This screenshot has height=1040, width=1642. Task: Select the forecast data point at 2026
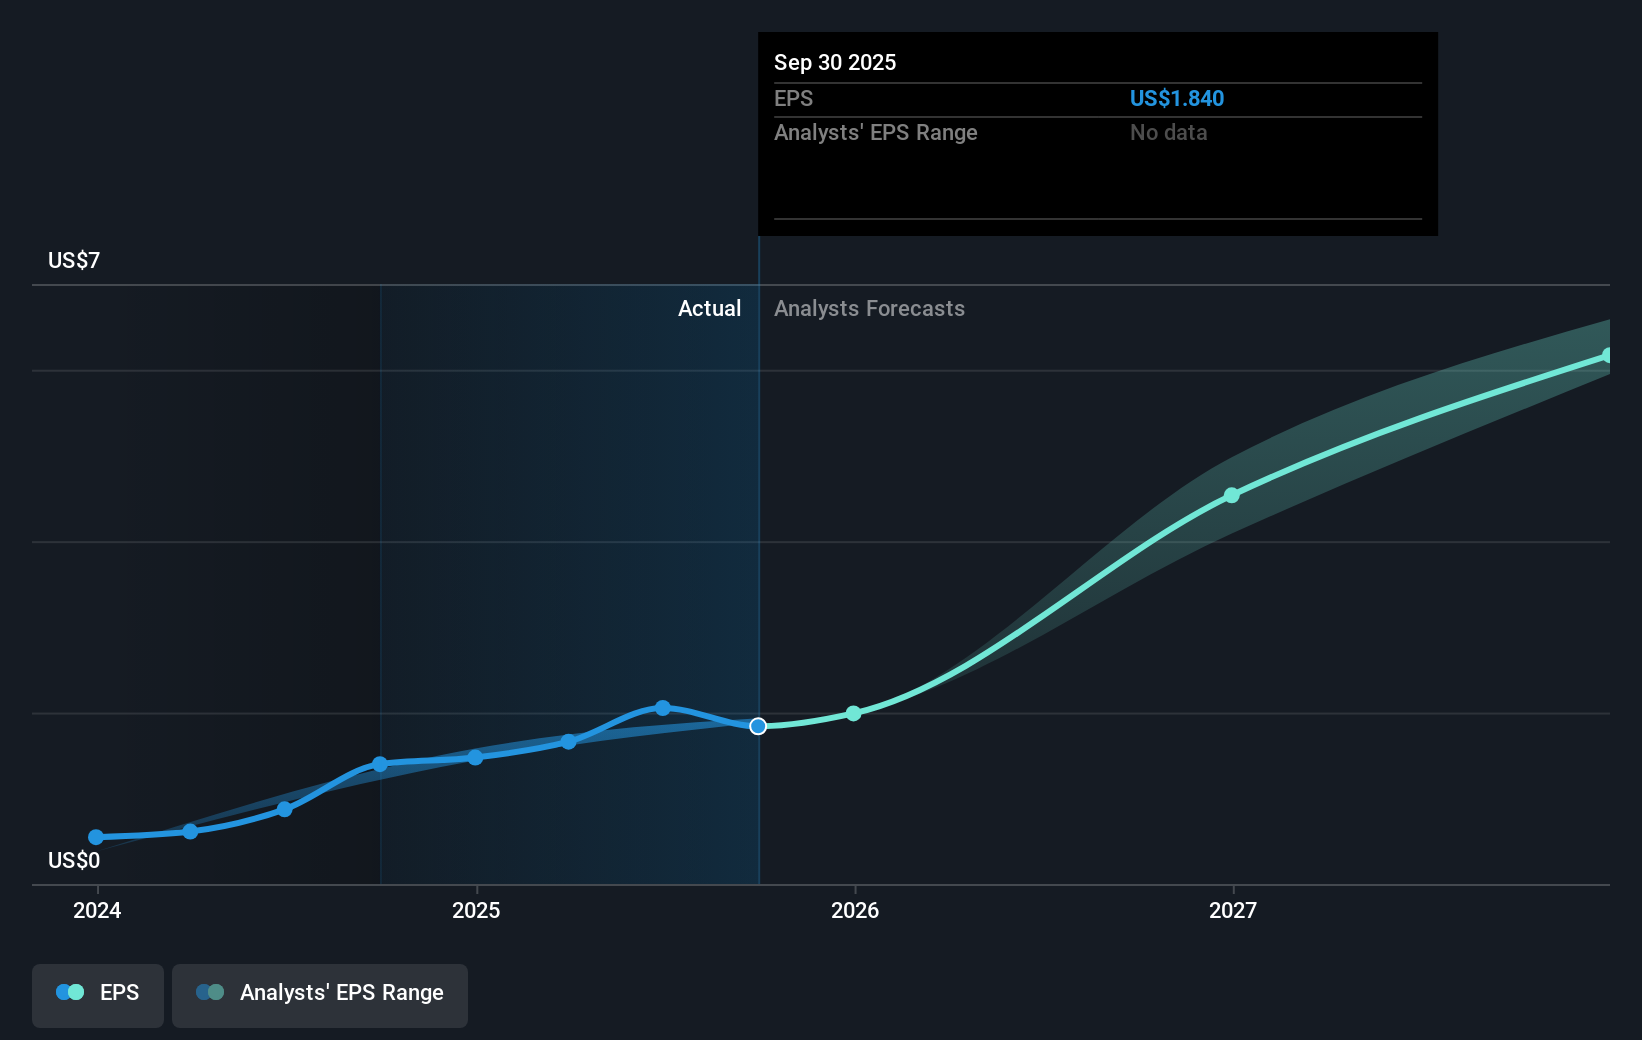pos(853,713)
